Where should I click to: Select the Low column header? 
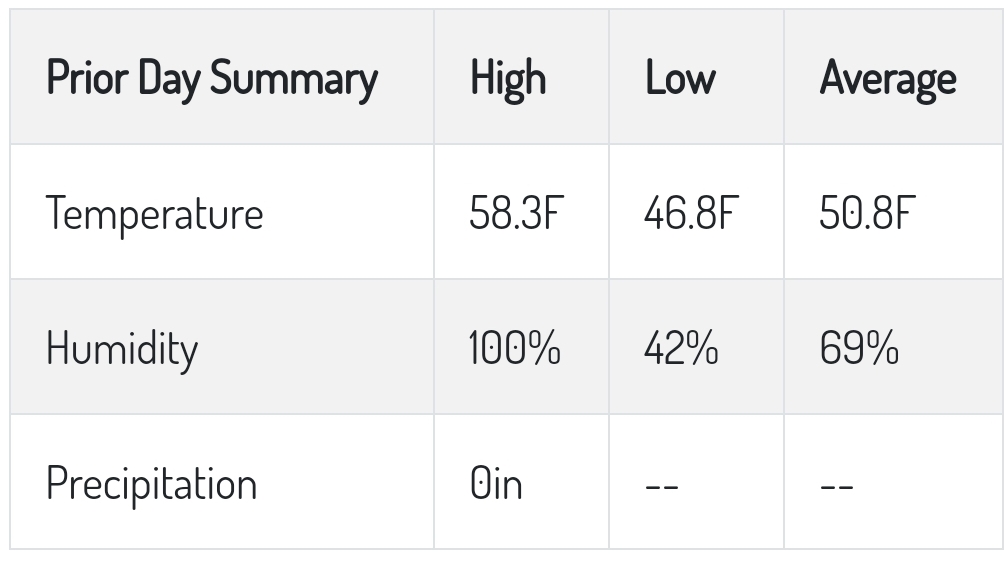[x=680, y=77]
